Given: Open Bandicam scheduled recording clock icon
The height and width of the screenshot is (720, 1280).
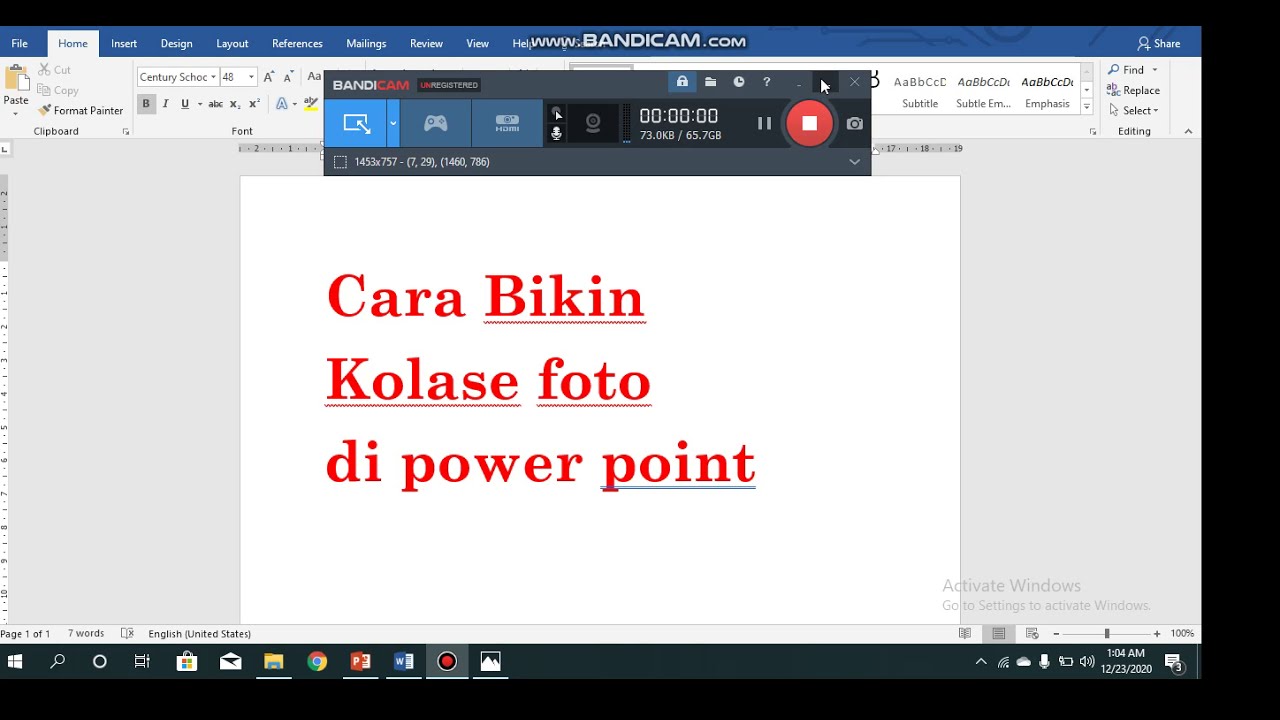Looking at the screenshot, I should [x=738, y=82].
